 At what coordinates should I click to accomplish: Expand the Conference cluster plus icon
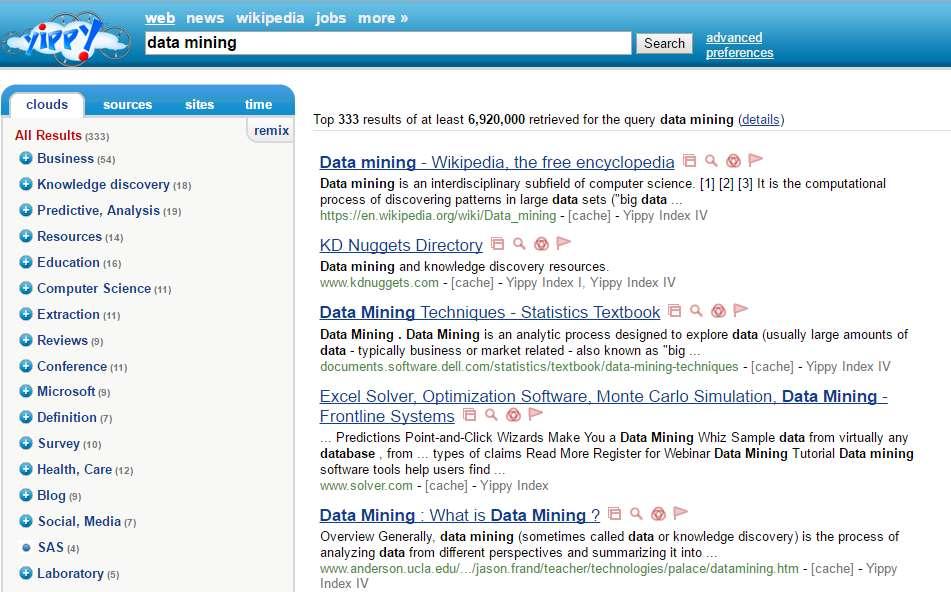[x=25, y=366]
